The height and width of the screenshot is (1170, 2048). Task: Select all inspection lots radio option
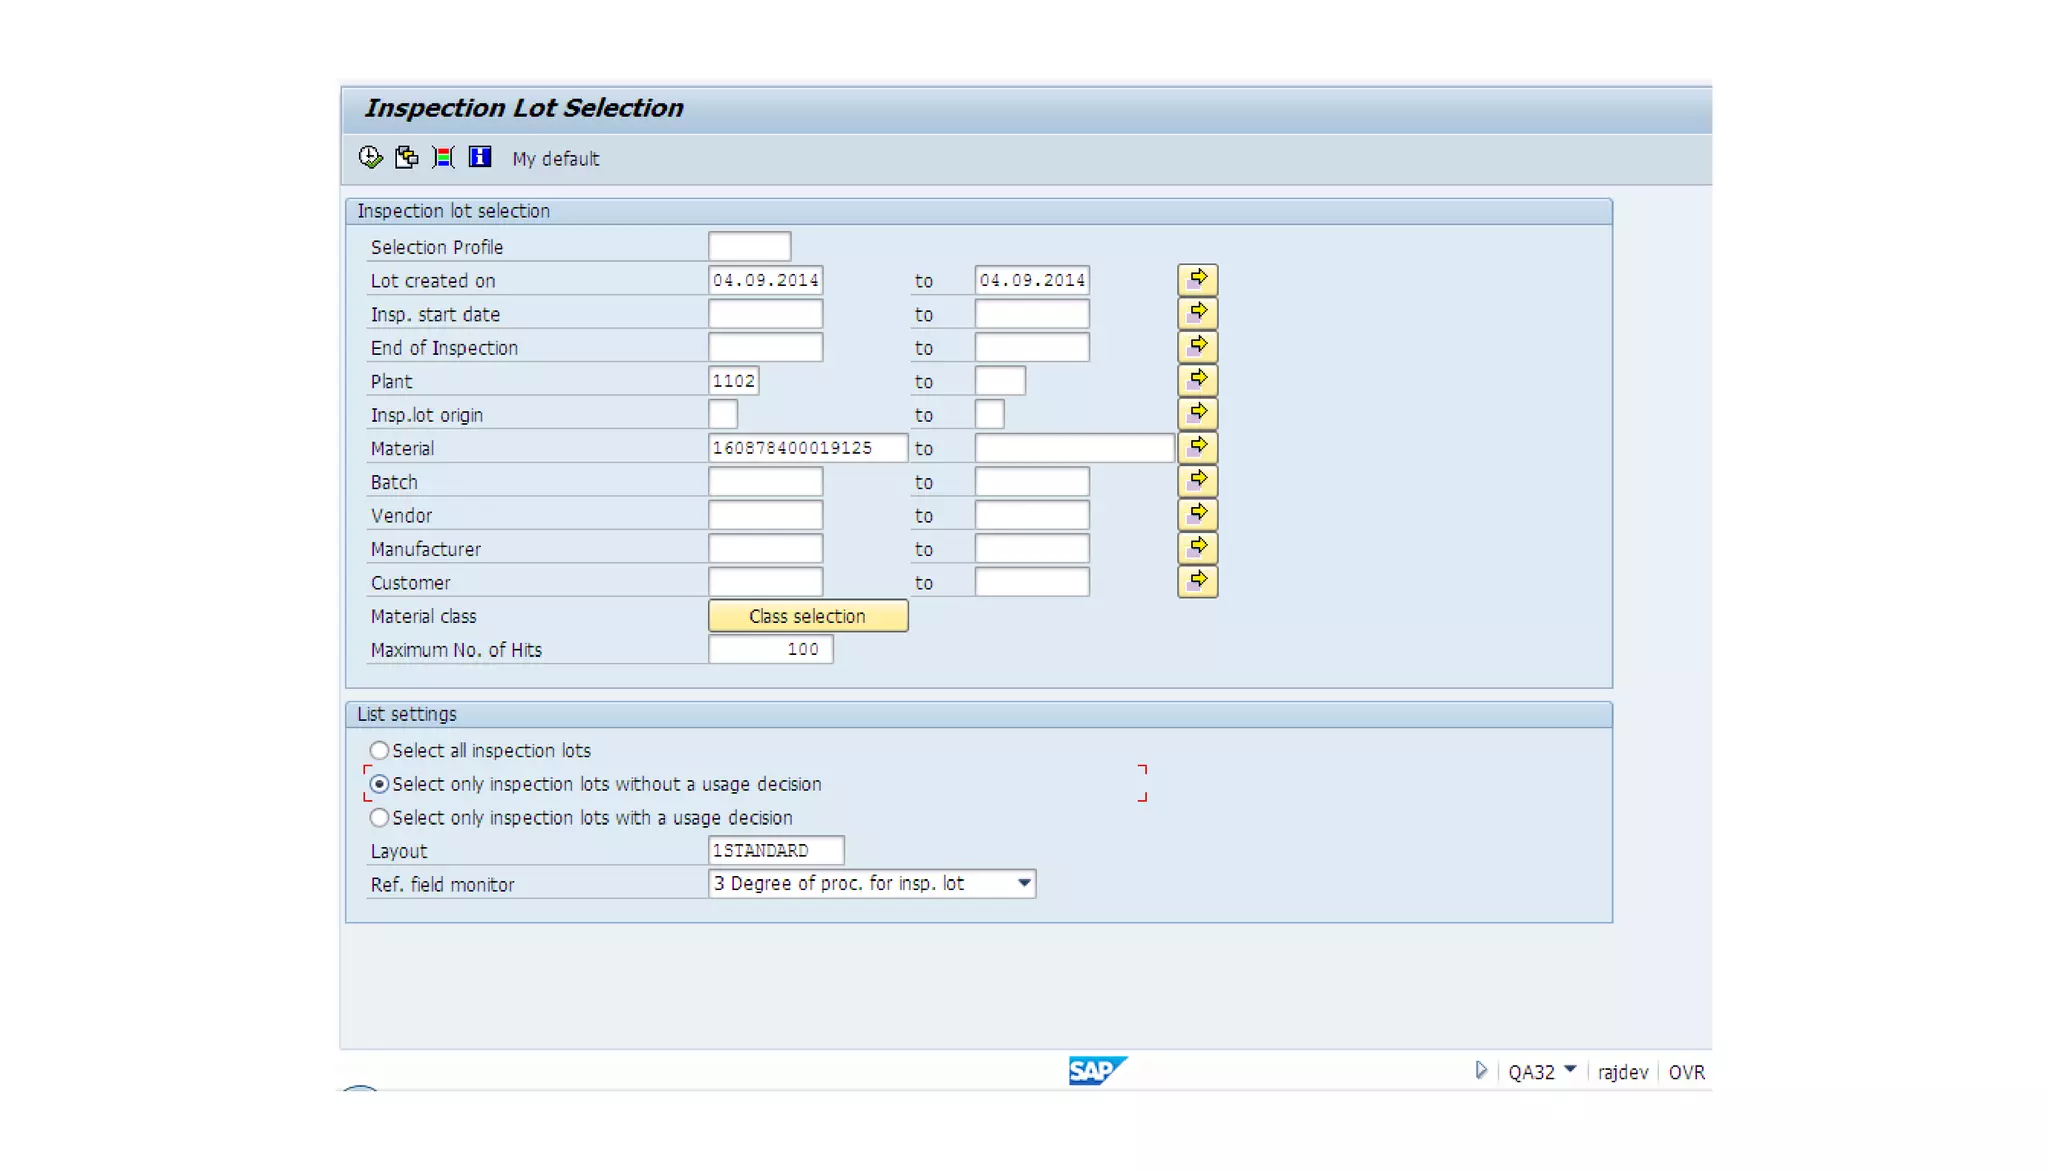pyautogui.click(x=379, y=751)
